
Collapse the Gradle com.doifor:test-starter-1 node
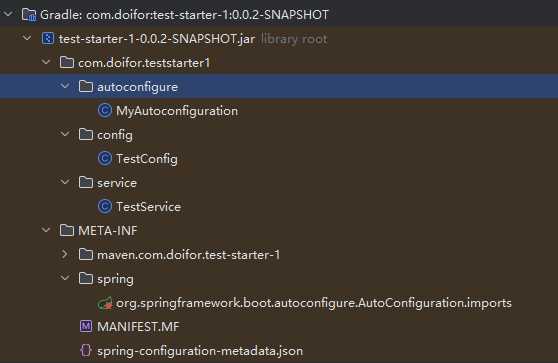pos(8,14)
